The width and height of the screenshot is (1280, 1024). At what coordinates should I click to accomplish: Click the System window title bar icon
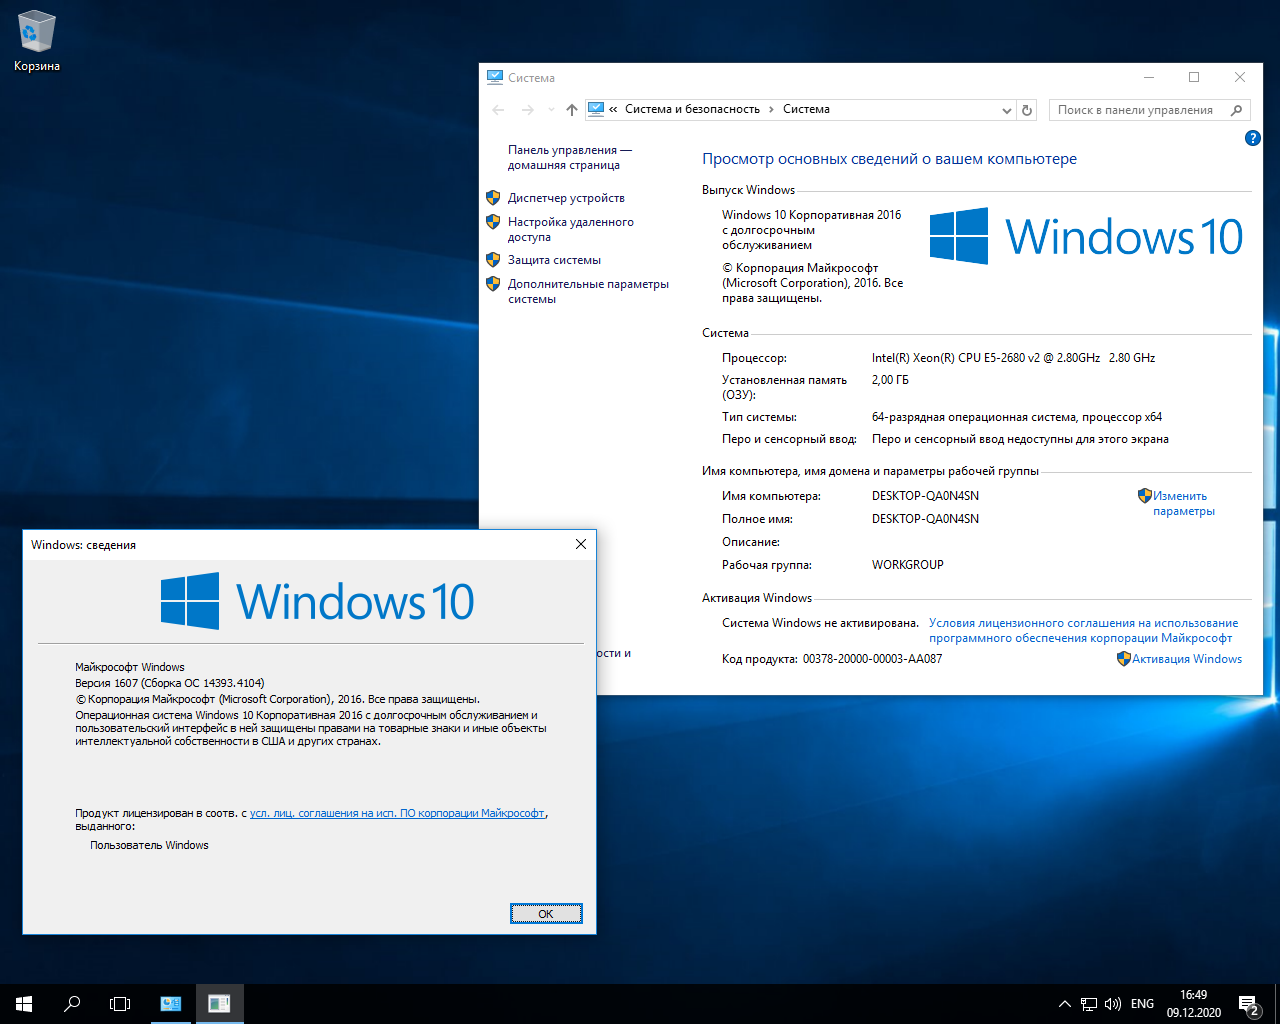[x=494, y=77]
